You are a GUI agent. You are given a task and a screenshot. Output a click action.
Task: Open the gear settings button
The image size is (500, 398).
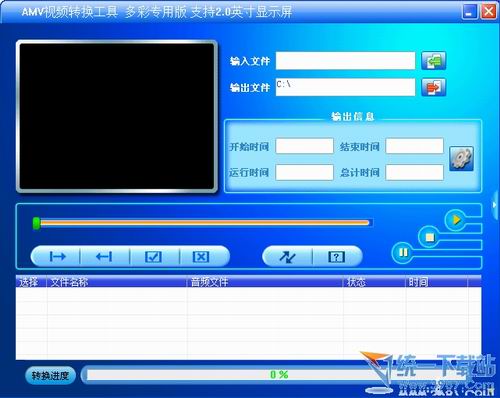point(461,159)
